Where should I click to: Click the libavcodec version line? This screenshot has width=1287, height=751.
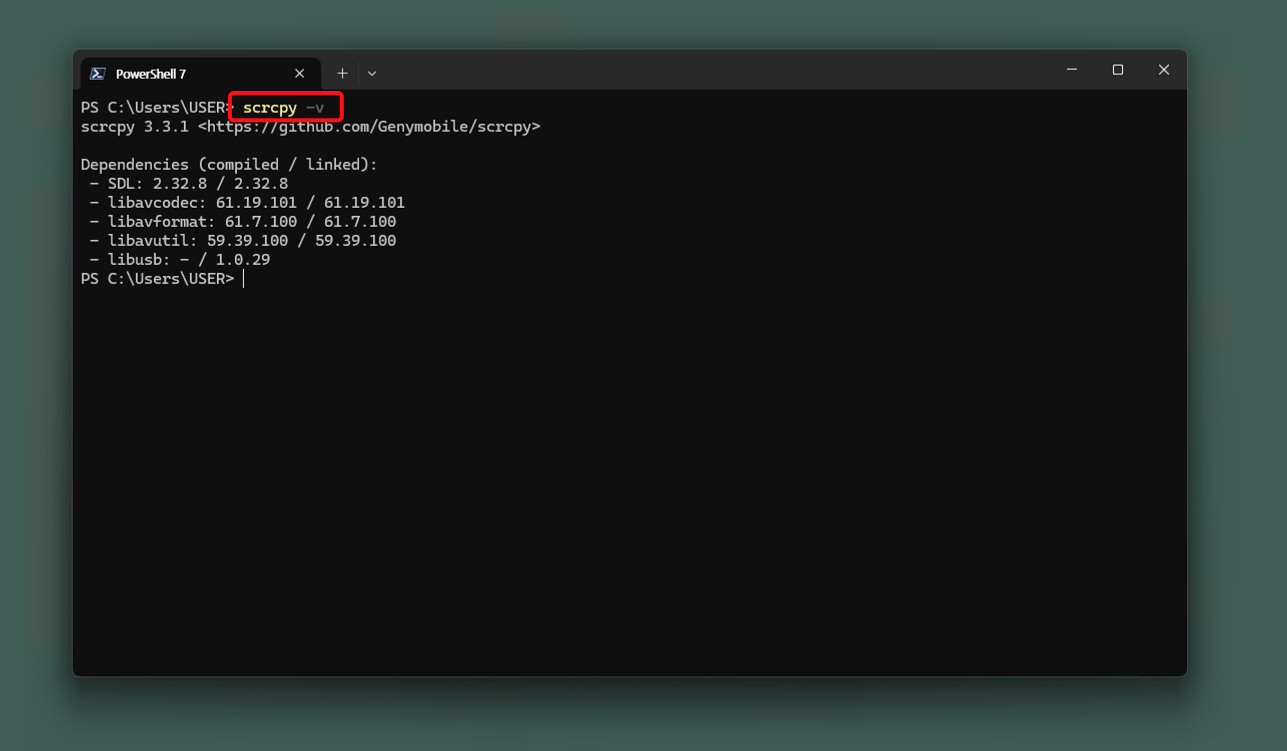point(247,203)
